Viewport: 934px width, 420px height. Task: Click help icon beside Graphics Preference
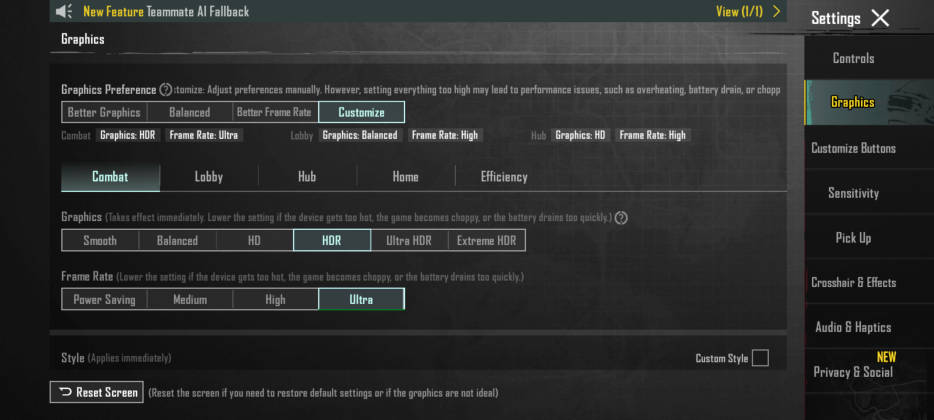pyautogui.click(x=166, y=90)
